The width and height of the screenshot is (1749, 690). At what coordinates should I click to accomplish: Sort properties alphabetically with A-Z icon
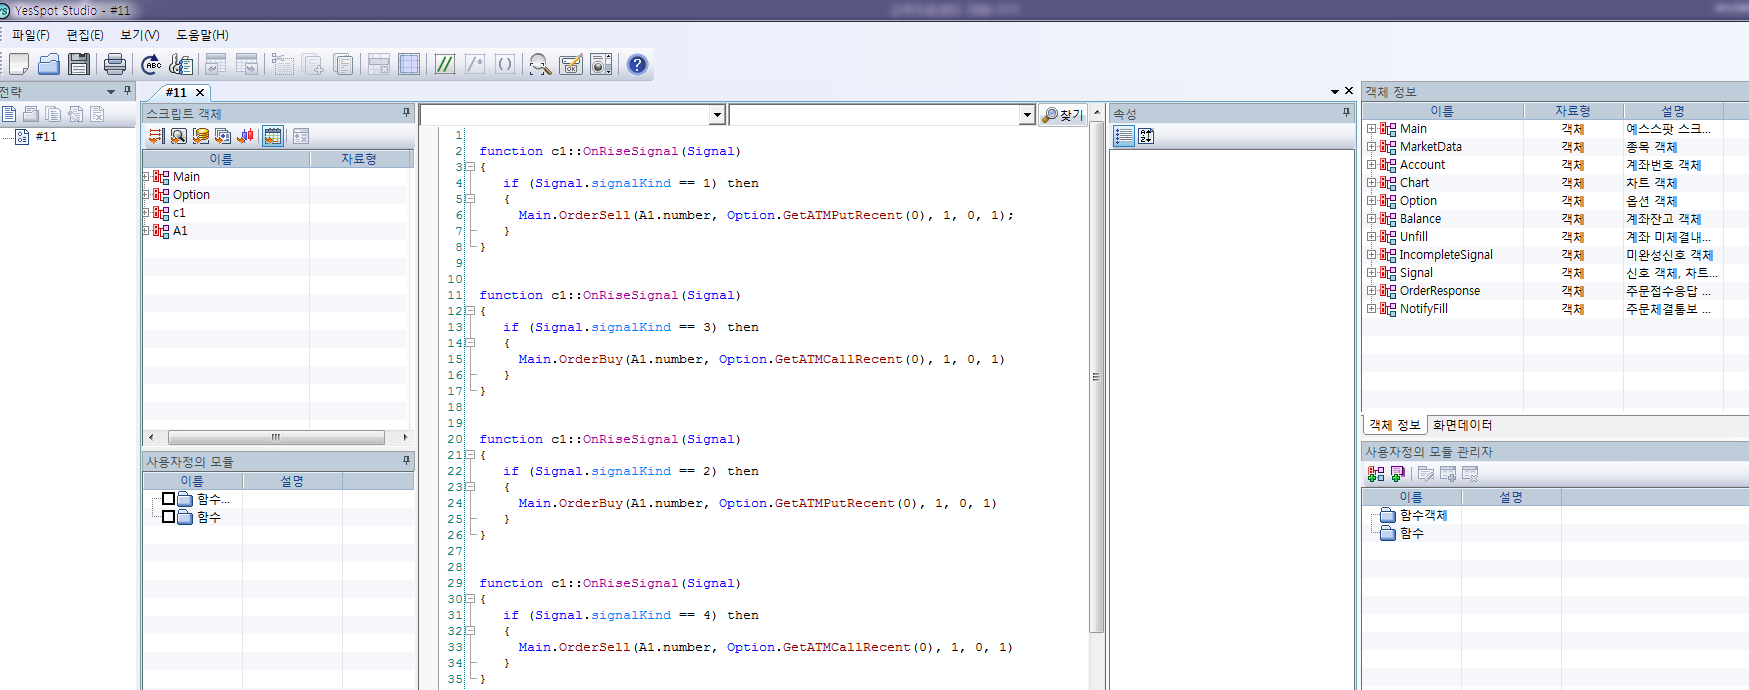[1146, 136]
